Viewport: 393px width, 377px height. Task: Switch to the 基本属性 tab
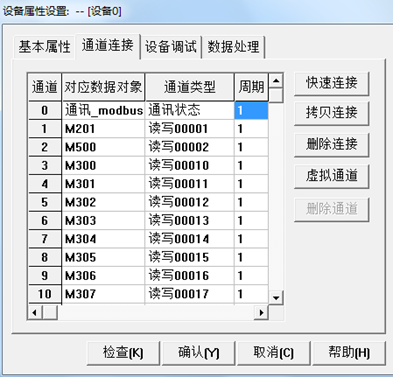[x=44, y=47]
